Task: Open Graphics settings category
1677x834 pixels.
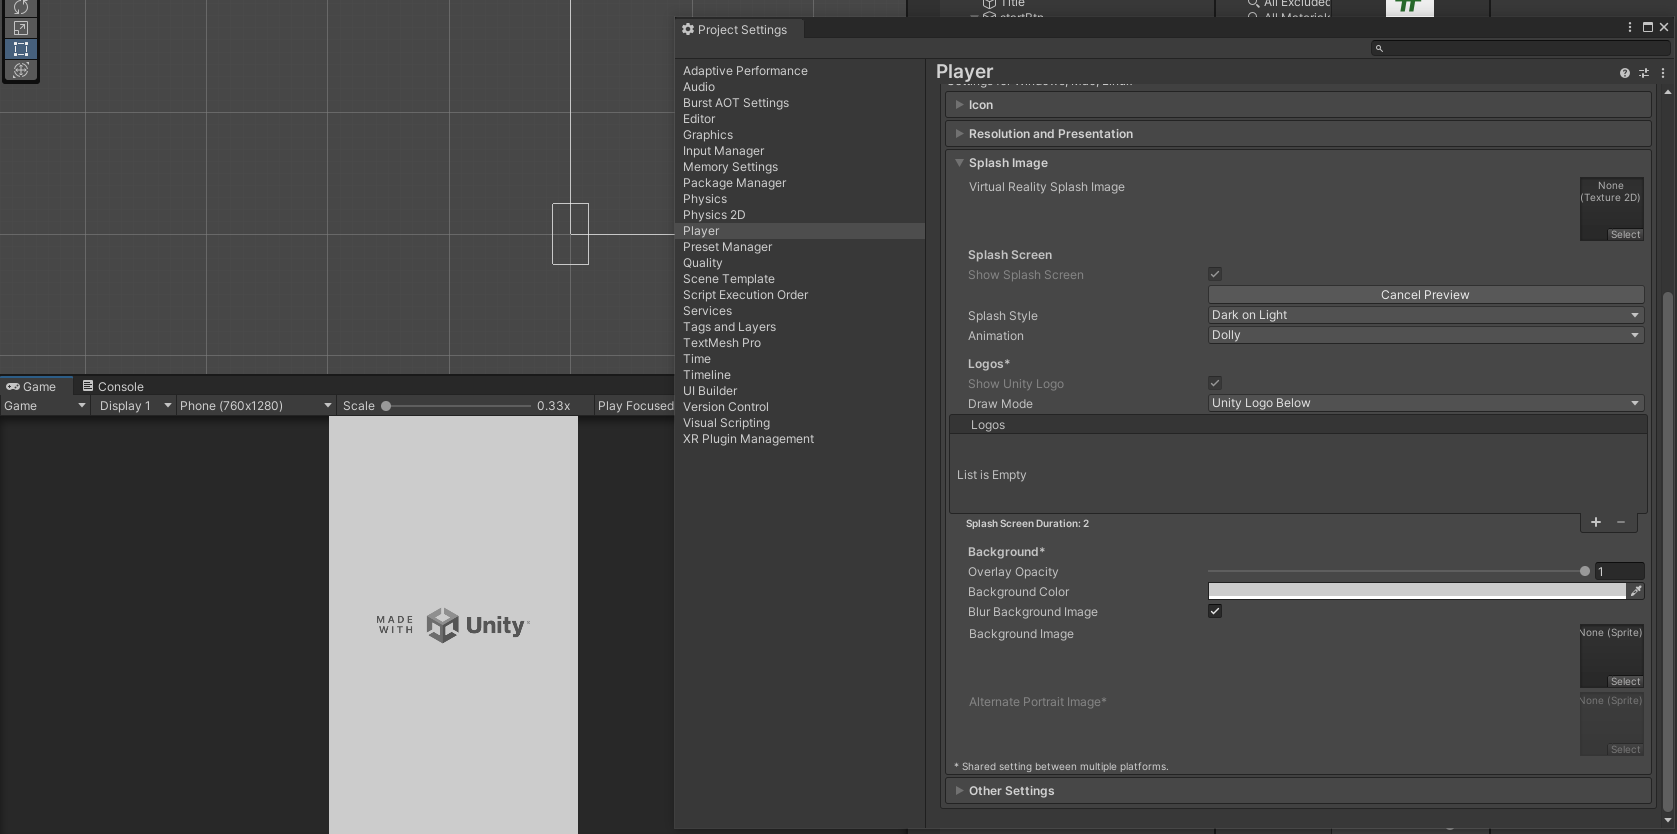Action: 708,135
